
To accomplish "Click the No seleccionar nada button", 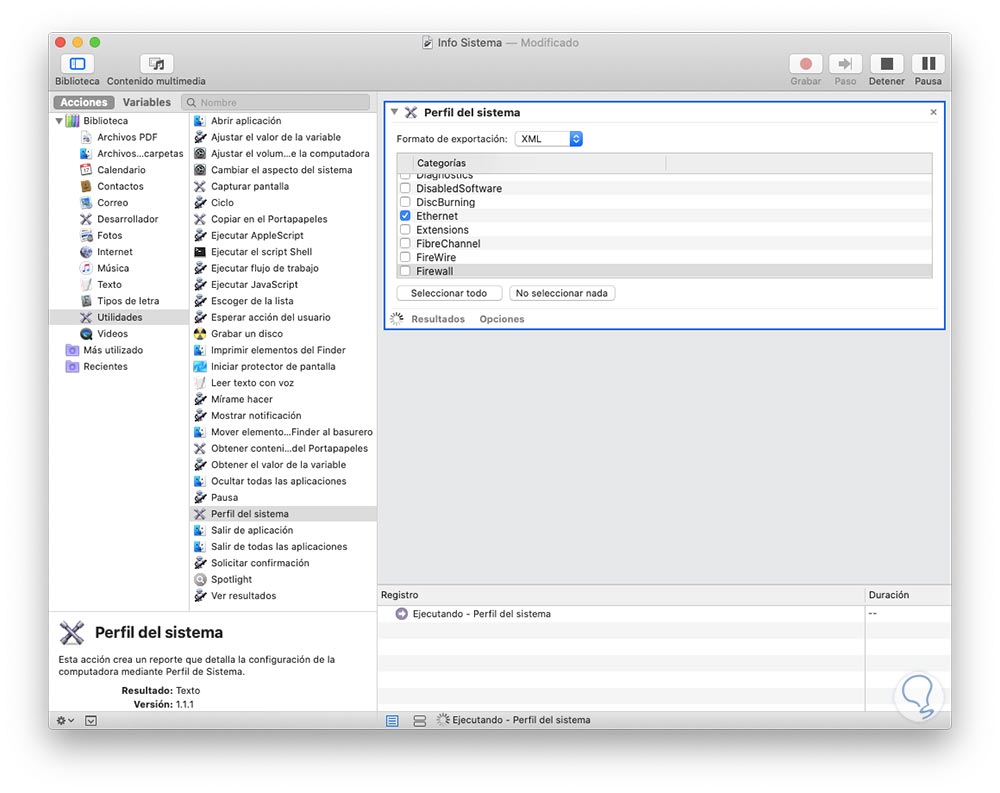I will click(x=562, y=293).
